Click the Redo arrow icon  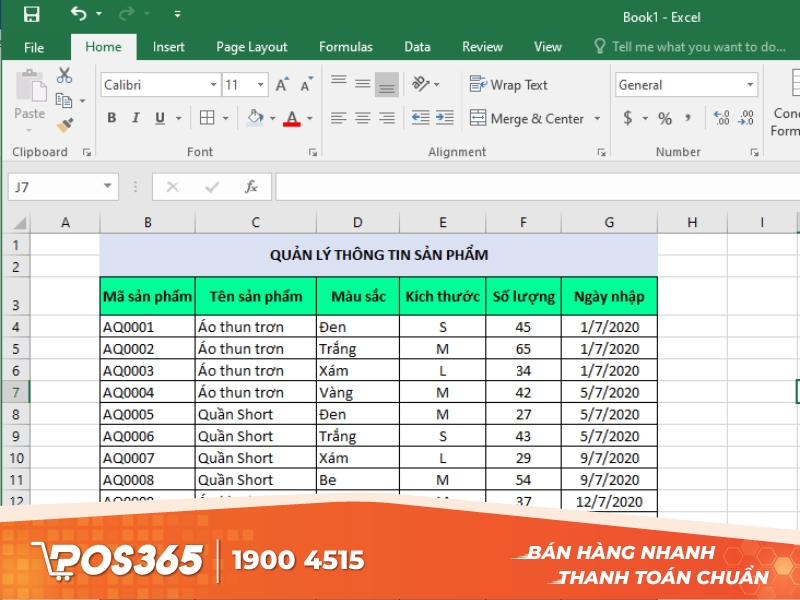[126, 14]
